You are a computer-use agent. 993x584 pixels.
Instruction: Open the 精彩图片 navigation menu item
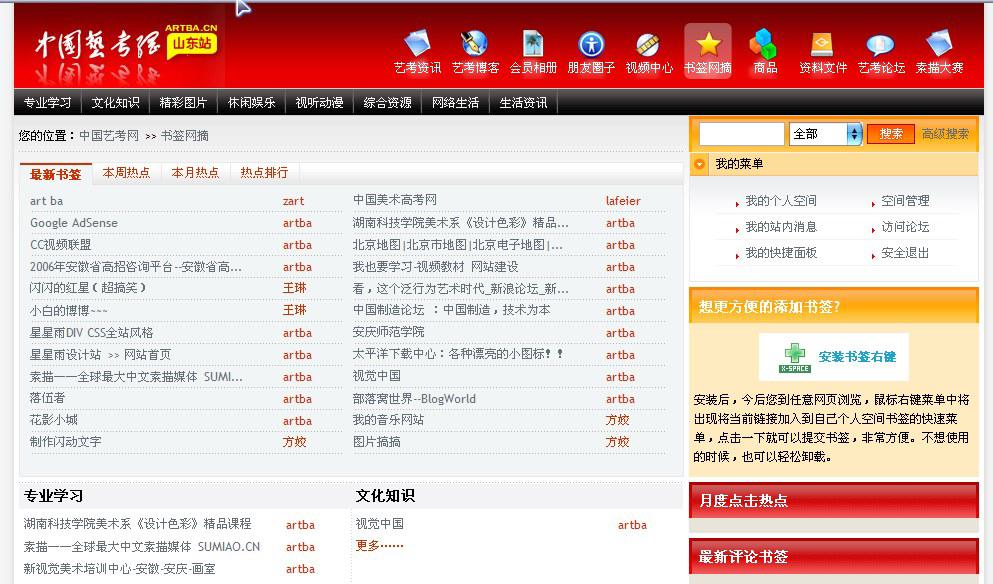[183, 103]
